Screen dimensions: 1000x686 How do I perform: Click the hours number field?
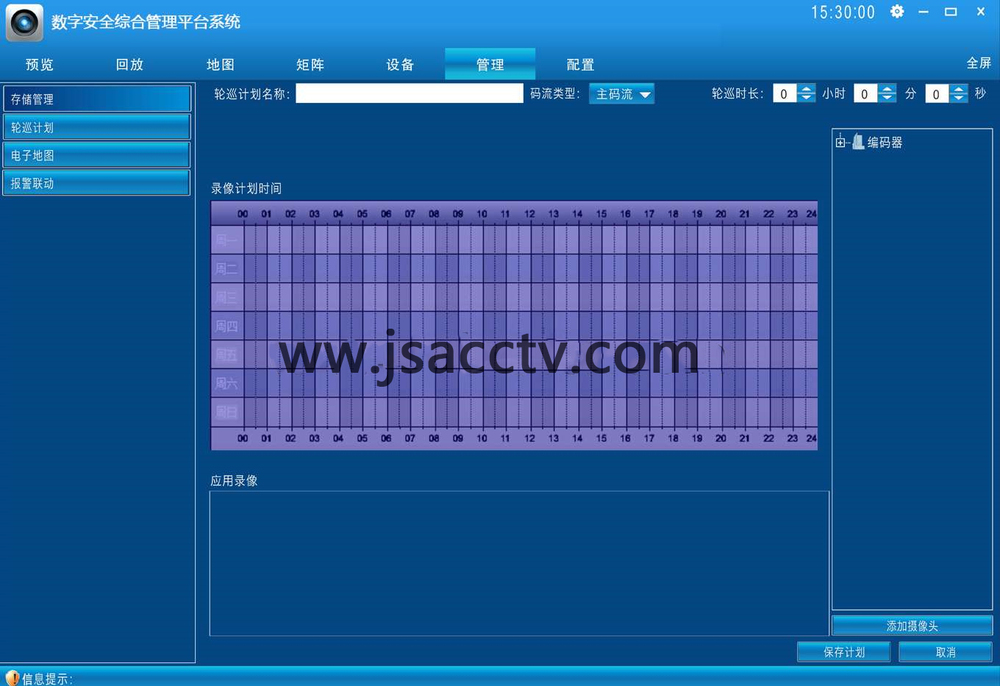(x=785, y=94)
